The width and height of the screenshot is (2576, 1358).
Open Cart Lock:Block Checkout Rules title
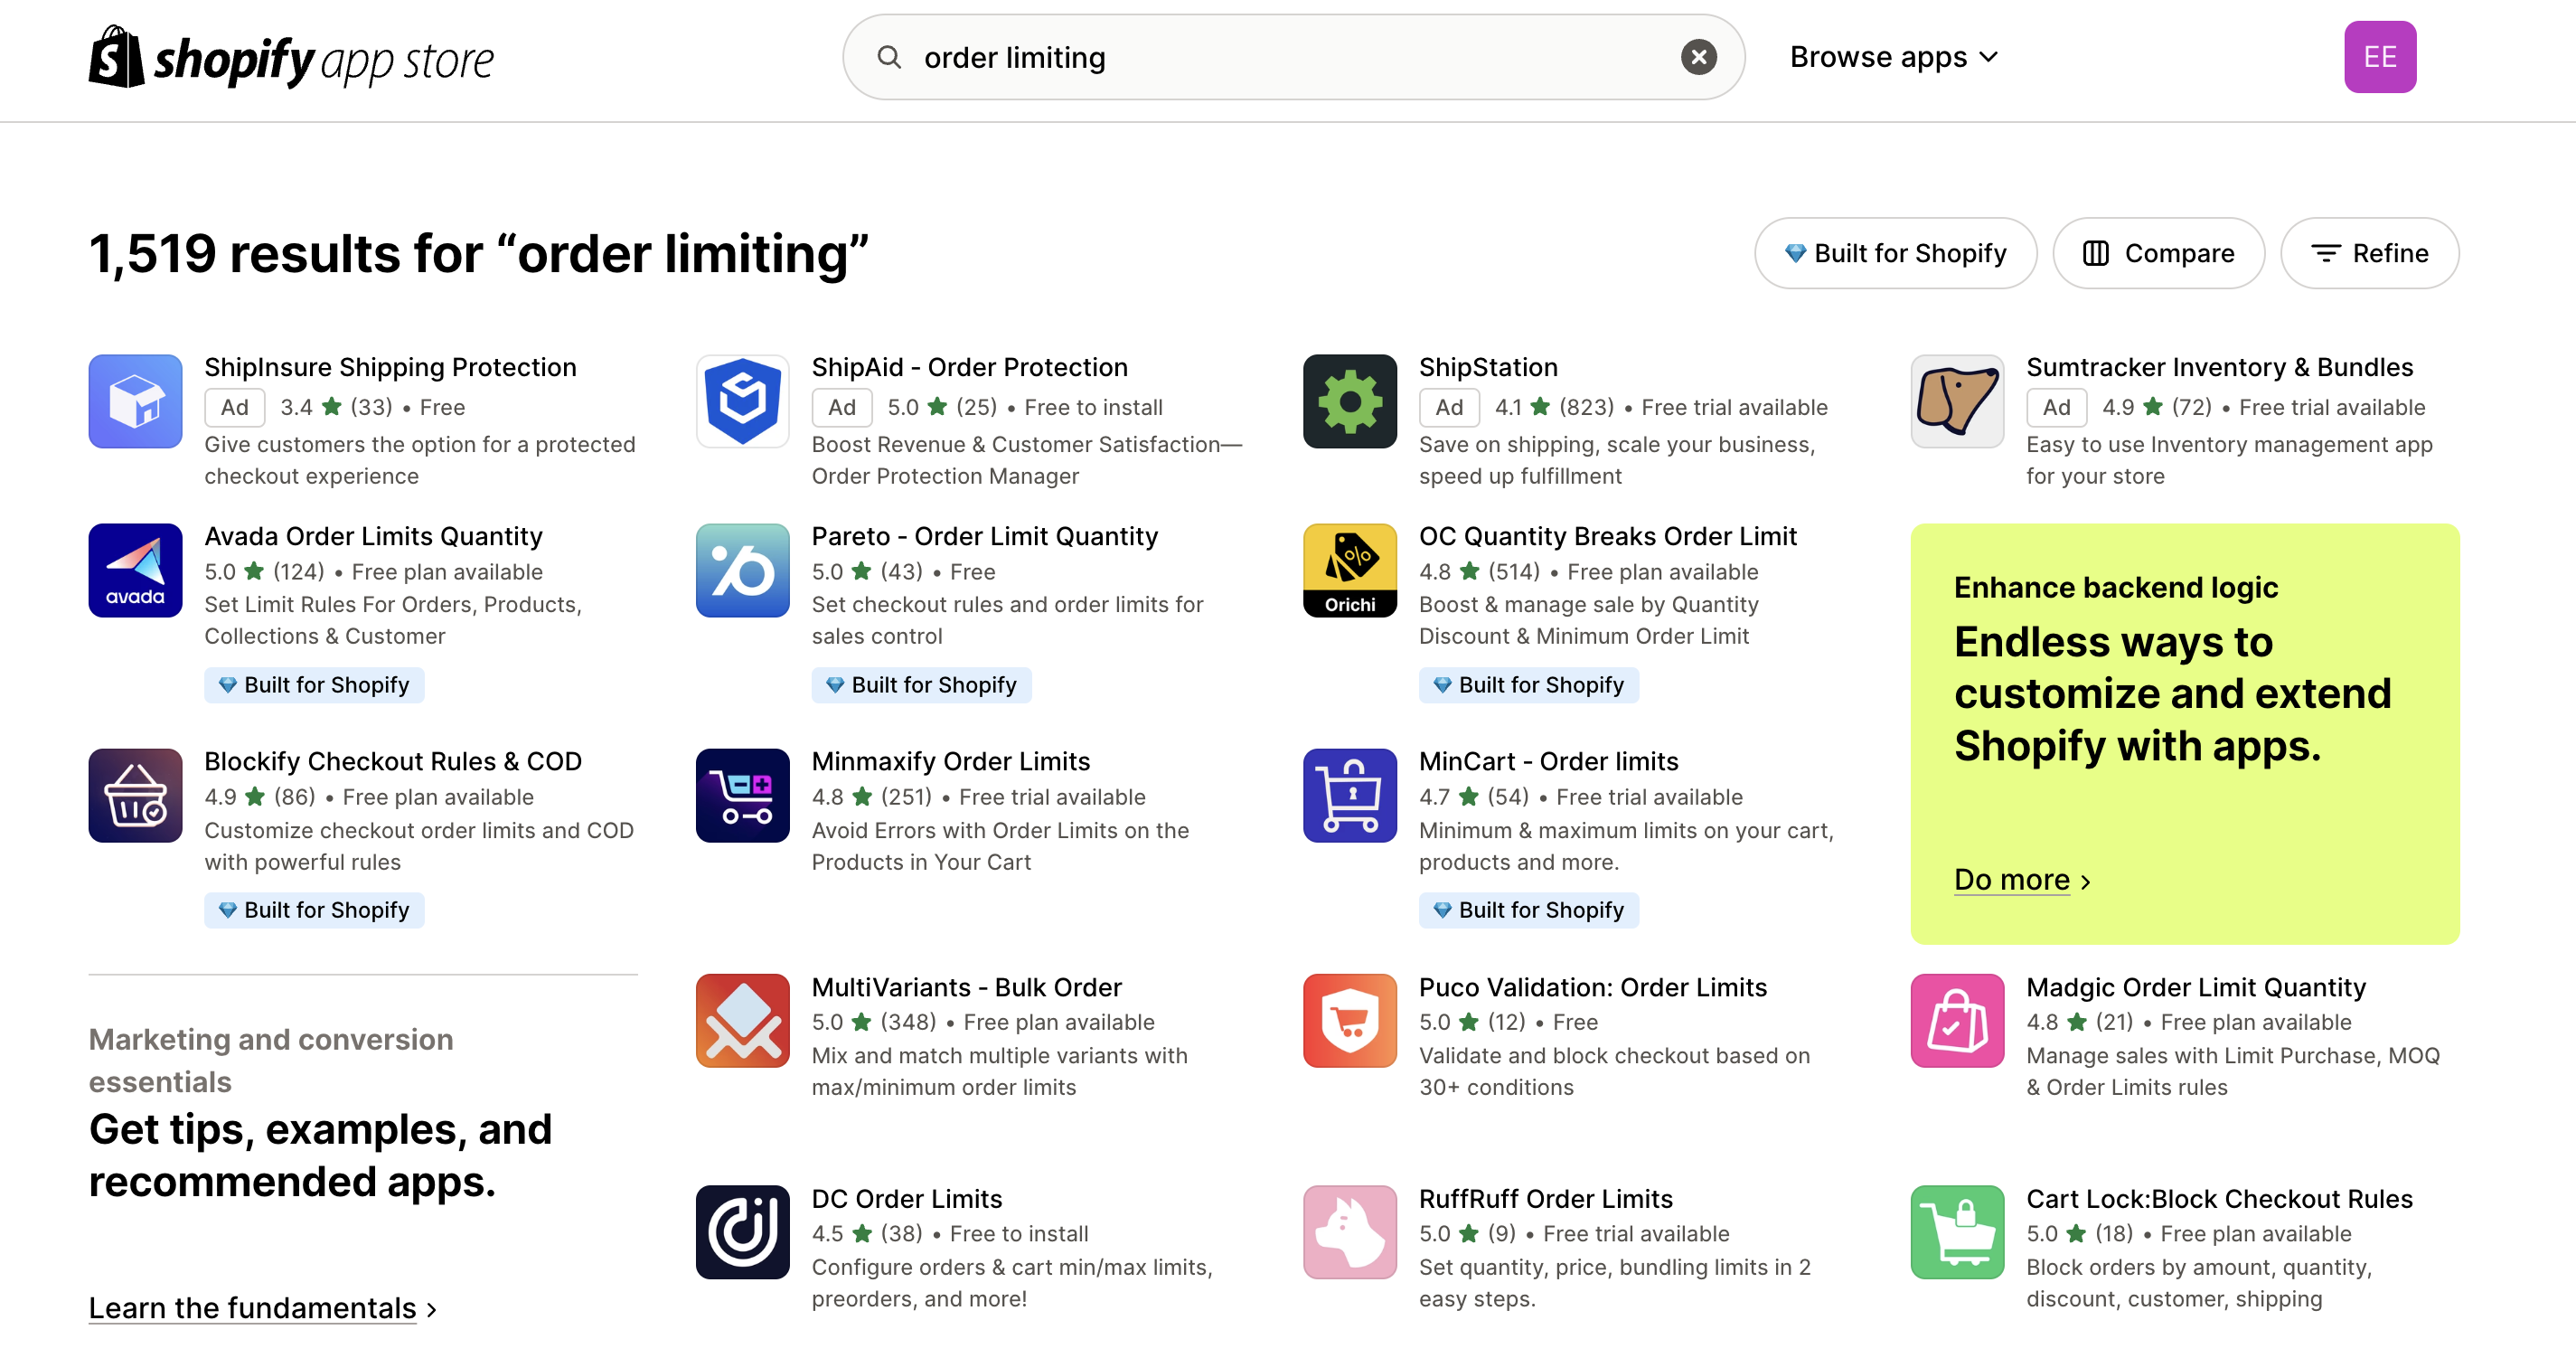(2219, 1198)
